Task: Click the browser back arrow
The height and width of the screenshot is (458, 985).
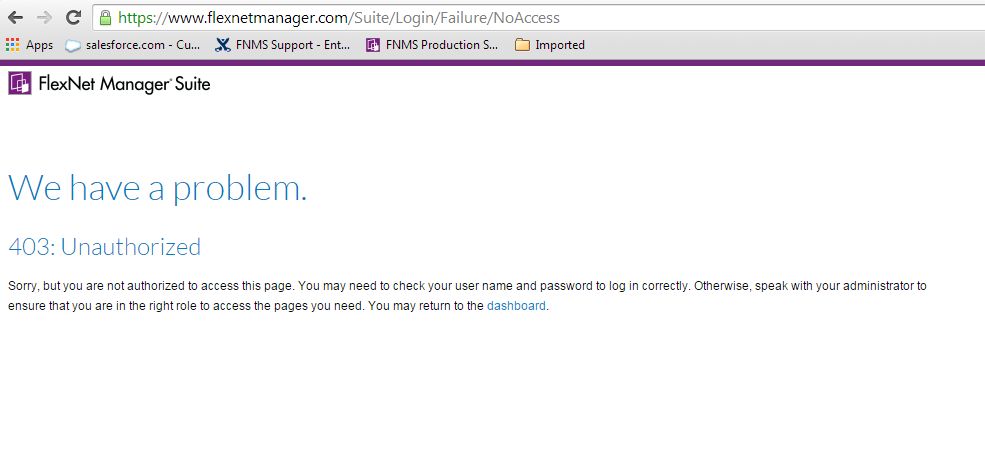Action: 15,17
